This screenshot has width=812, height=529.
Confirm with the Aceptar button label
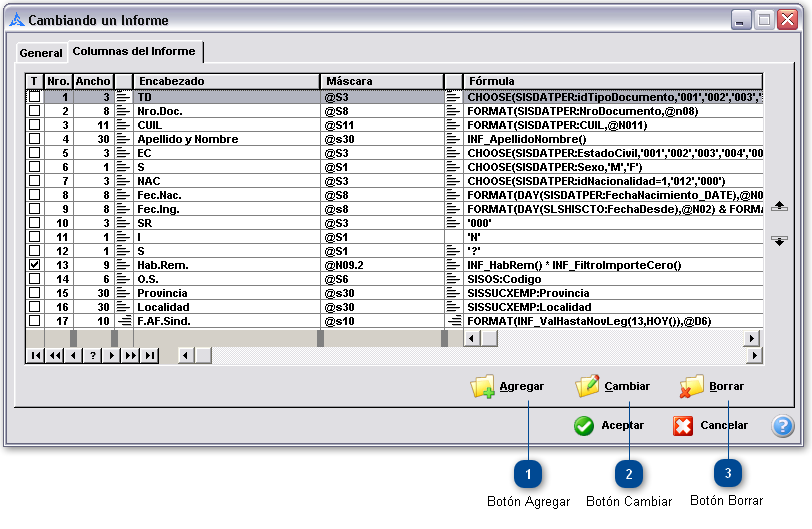pyautogui.click(x=622, y=425)
